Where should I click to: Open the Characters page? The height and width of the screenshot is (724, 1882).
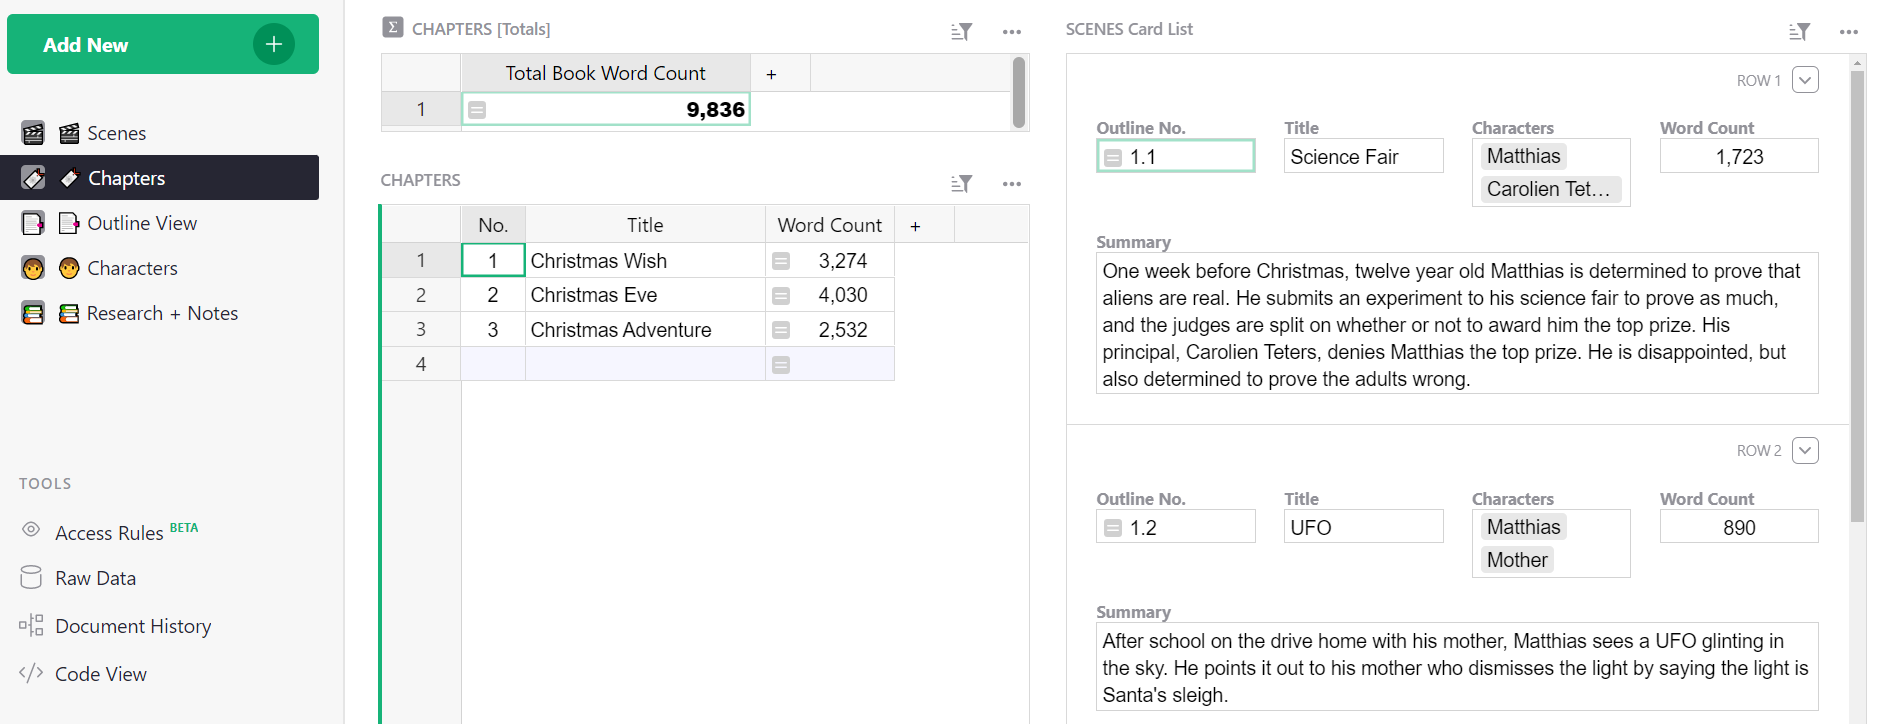[x=132, y=268]
